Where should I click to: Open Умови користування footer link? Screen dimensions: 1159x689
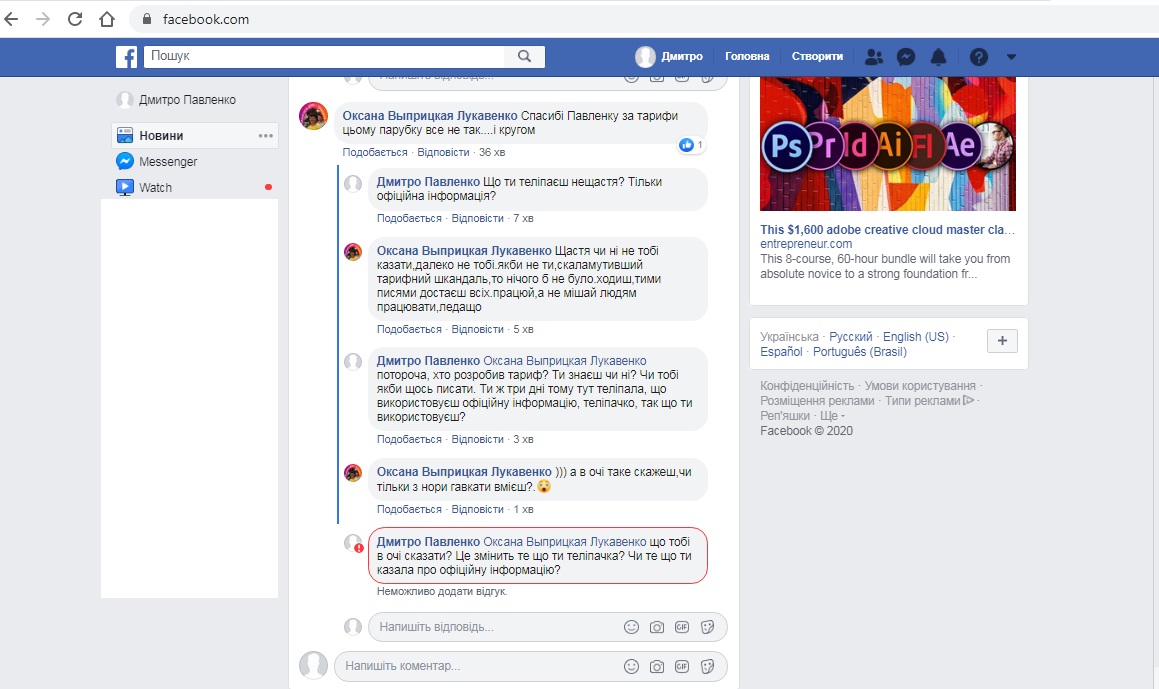[920, 386]
